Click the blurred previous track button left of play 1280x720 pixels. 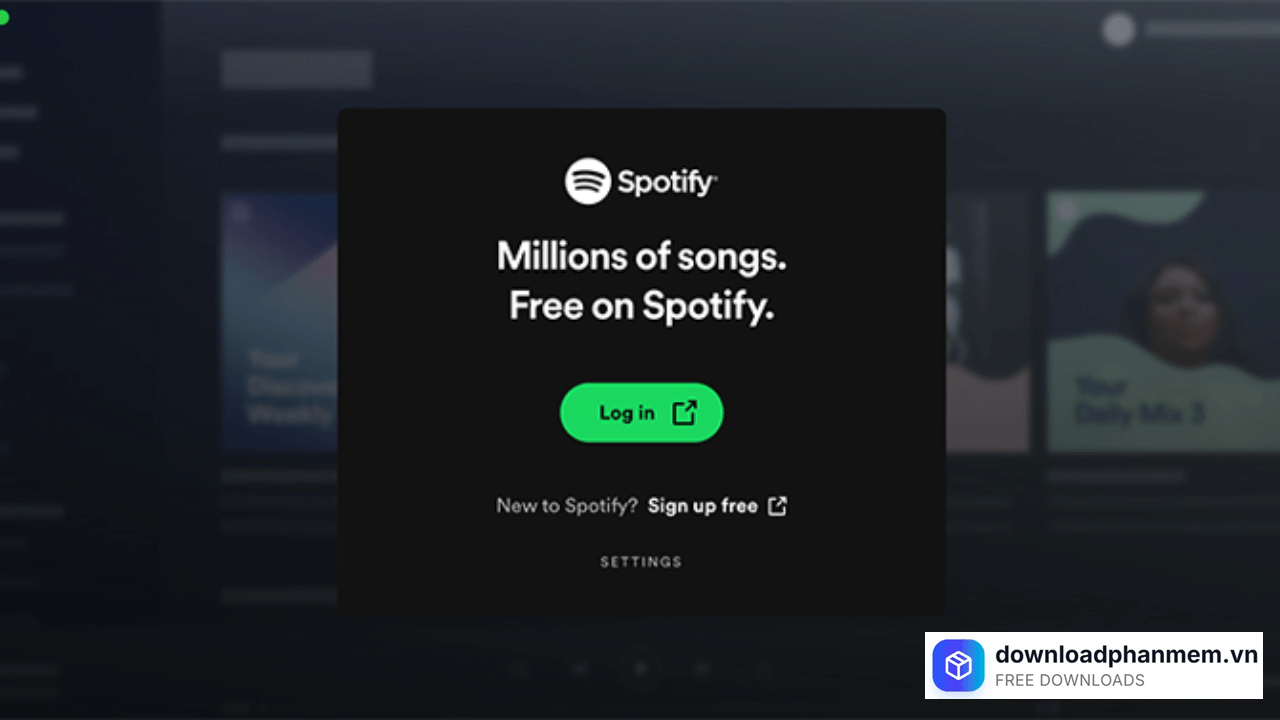[581, 668]
